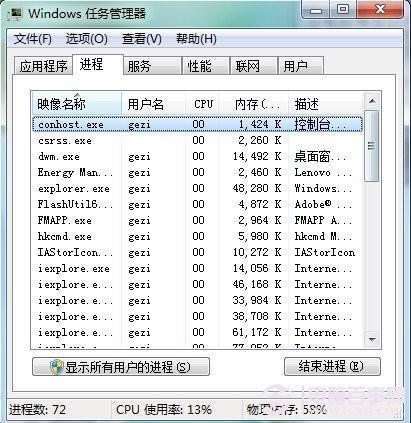Click the Task Manager title bar icon

pyautogui.click(x=16, y=14)
